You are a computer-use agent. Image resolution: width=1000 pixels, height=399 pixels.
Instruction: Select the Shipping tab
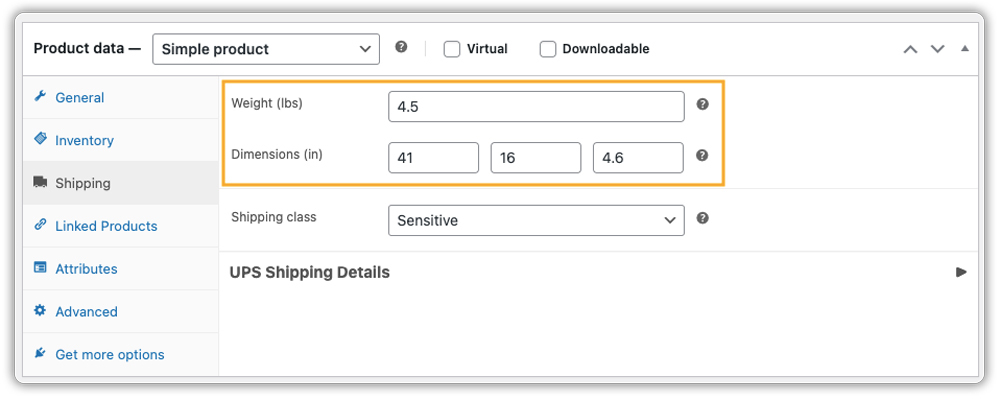tap(121, 183)
